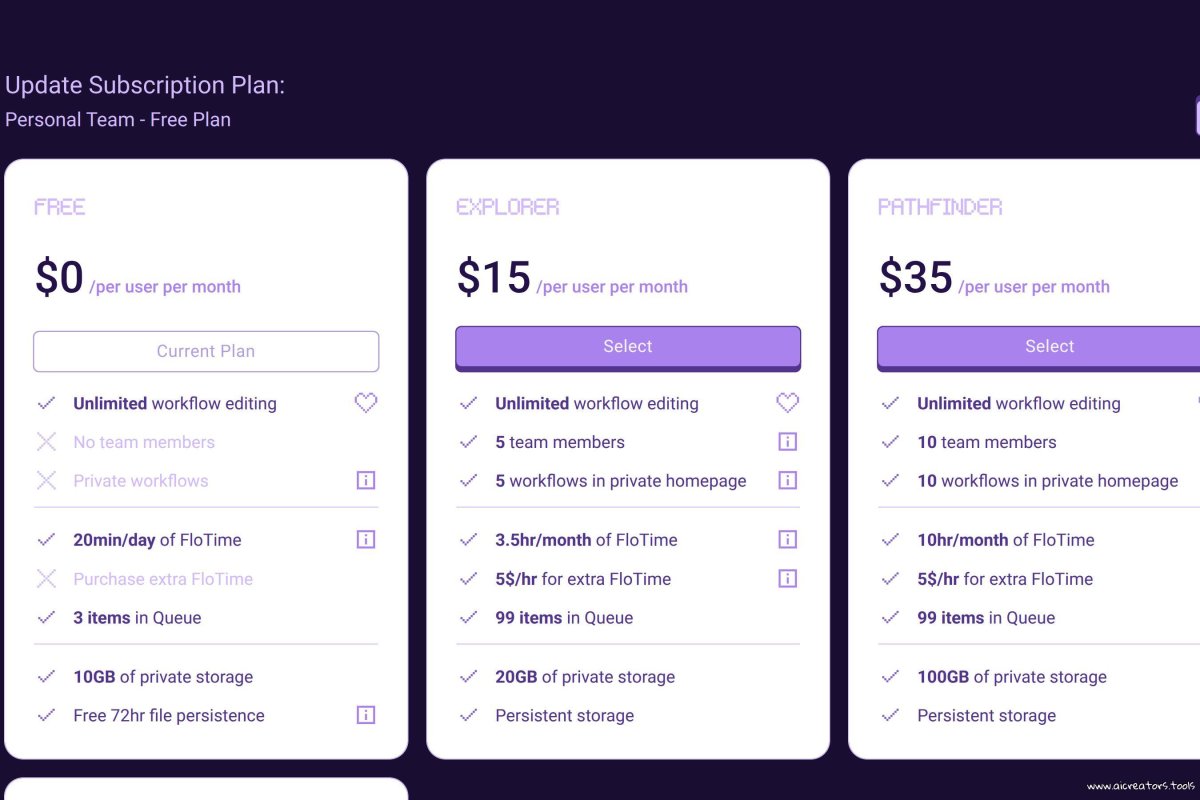Screen dimensions: 1200x800
Task: Click X icon beside No team members
Action: coord(46,442)
